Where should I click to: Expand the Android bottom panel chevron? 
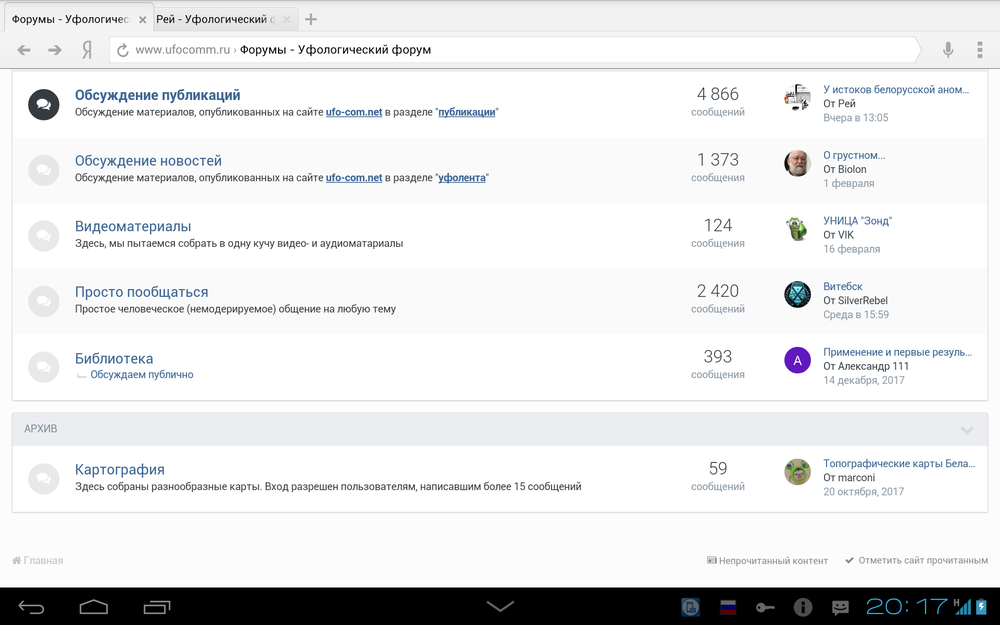click(x=500, y=606)
